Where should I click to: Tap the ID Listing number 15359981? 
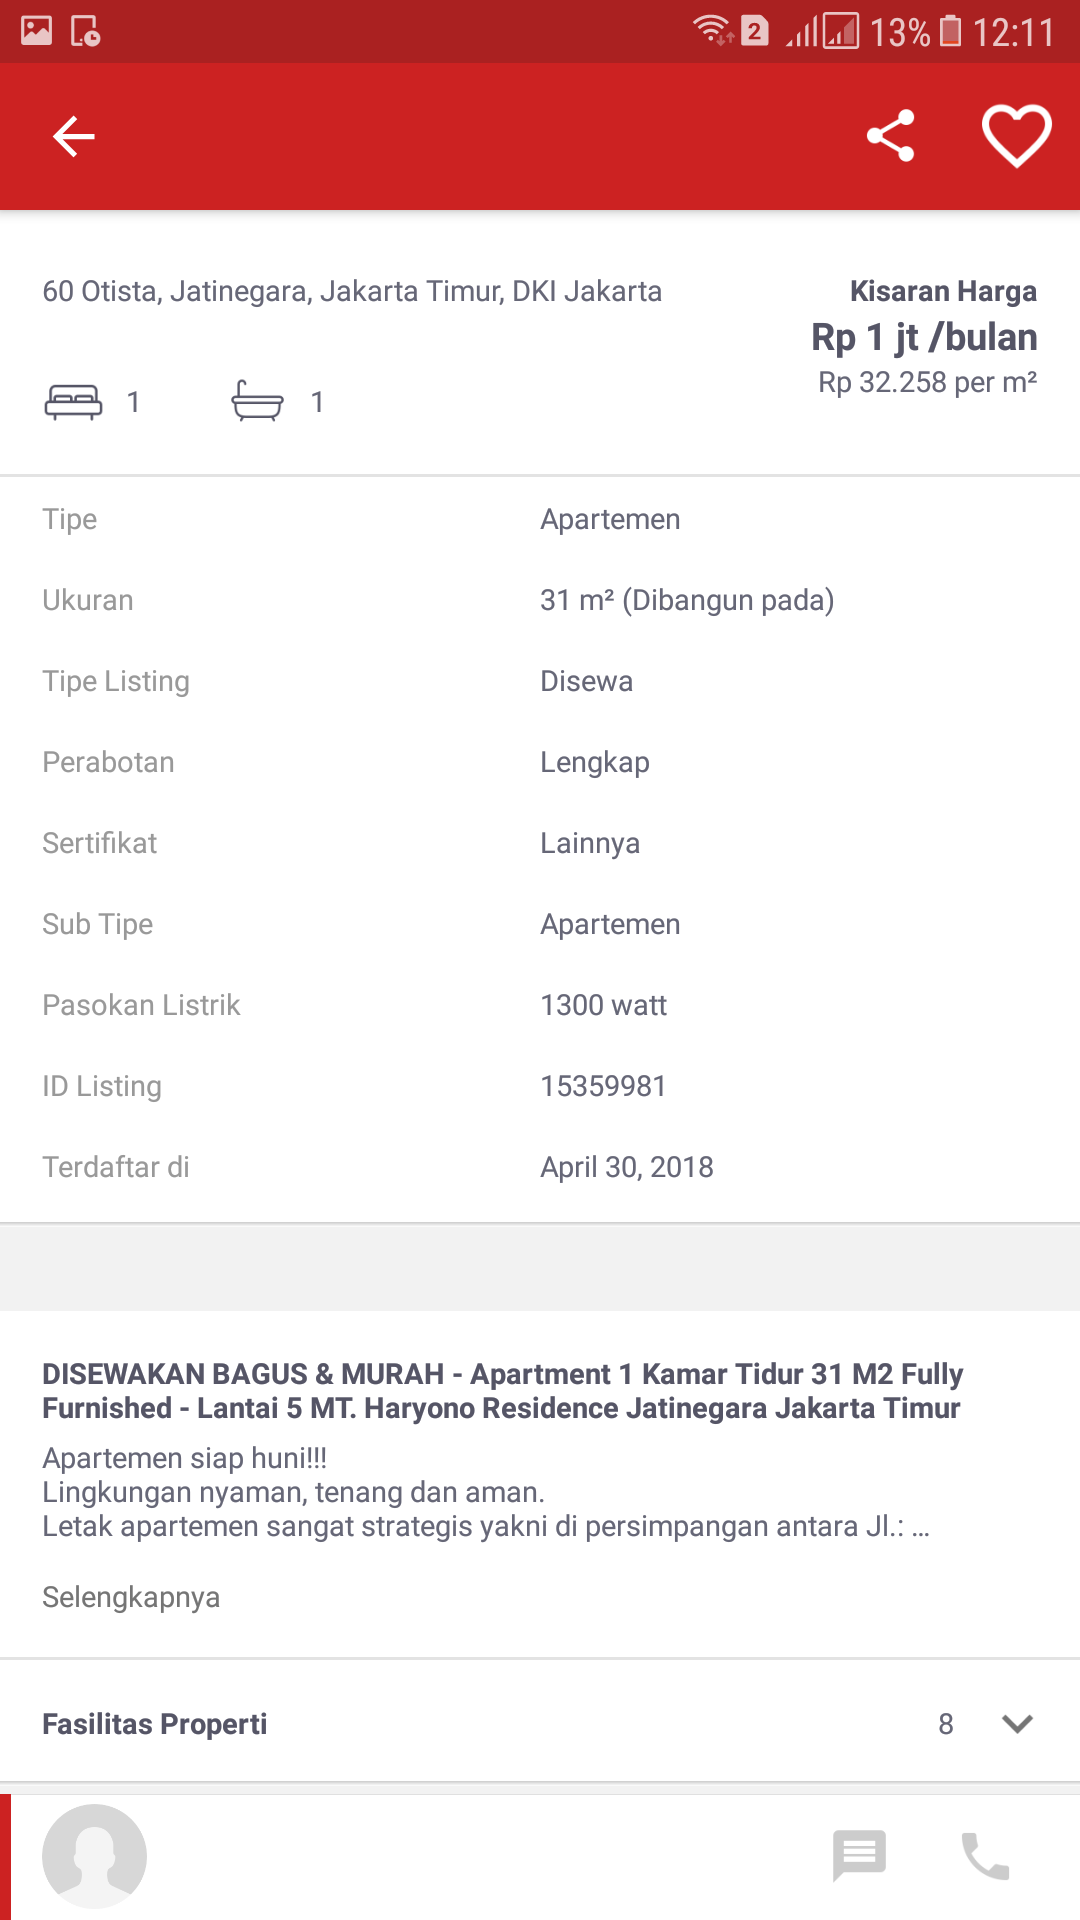[603, 1086]
